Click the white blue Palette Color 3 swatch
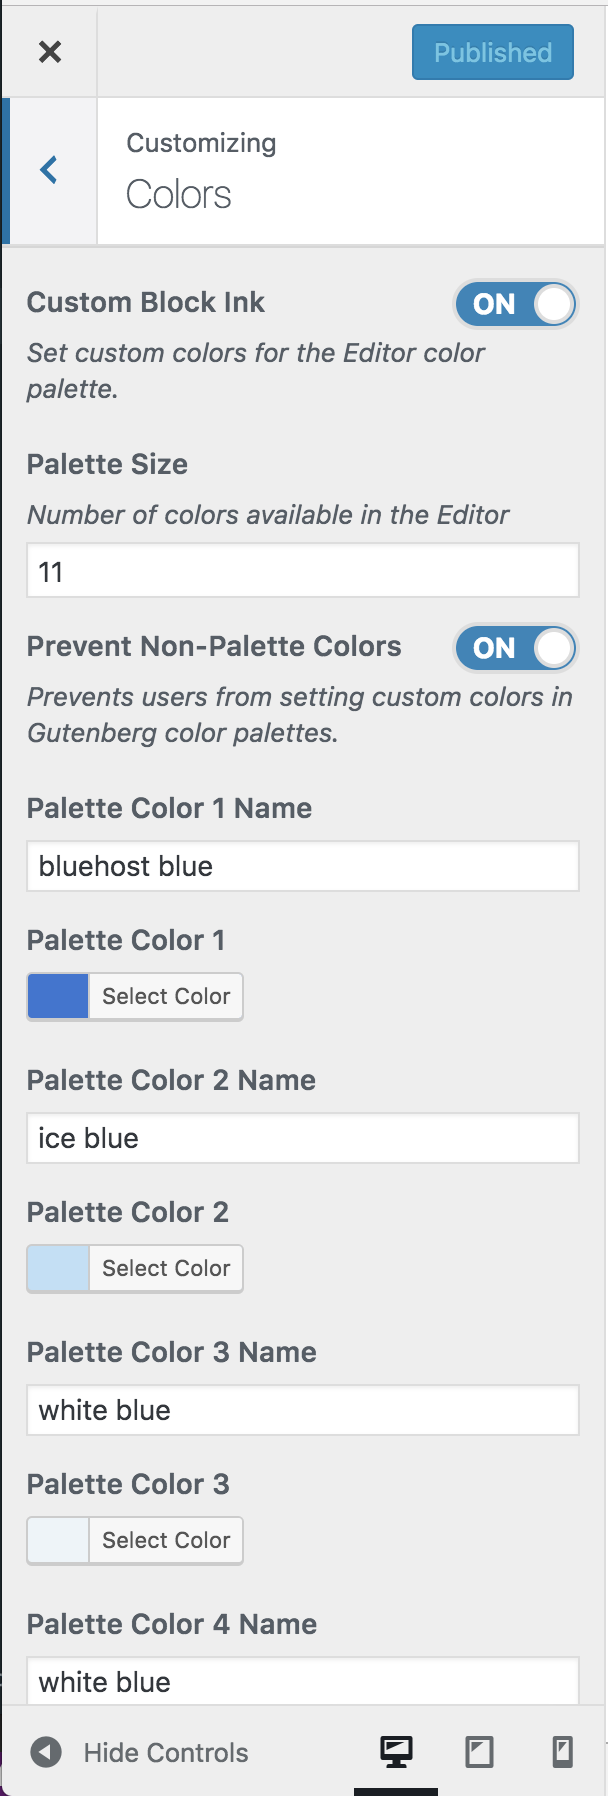Image resolution: width=608 pixels, height=1796 pixels. point(58,1540)
